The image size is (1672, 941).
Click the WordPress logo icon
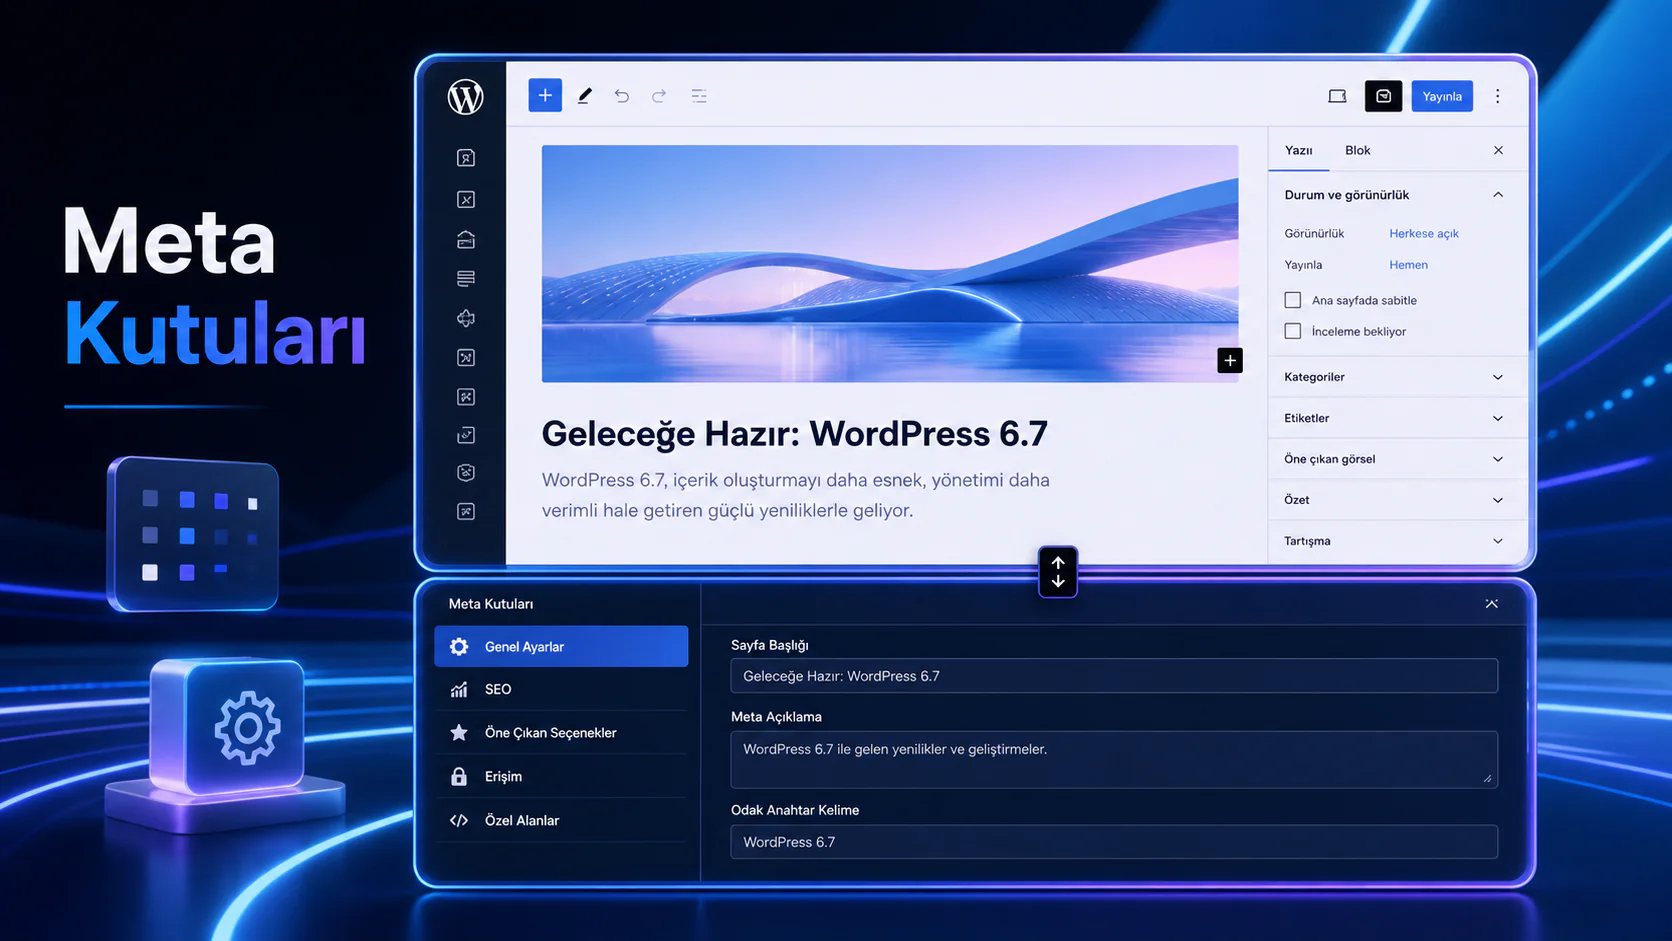pos(465,97)
